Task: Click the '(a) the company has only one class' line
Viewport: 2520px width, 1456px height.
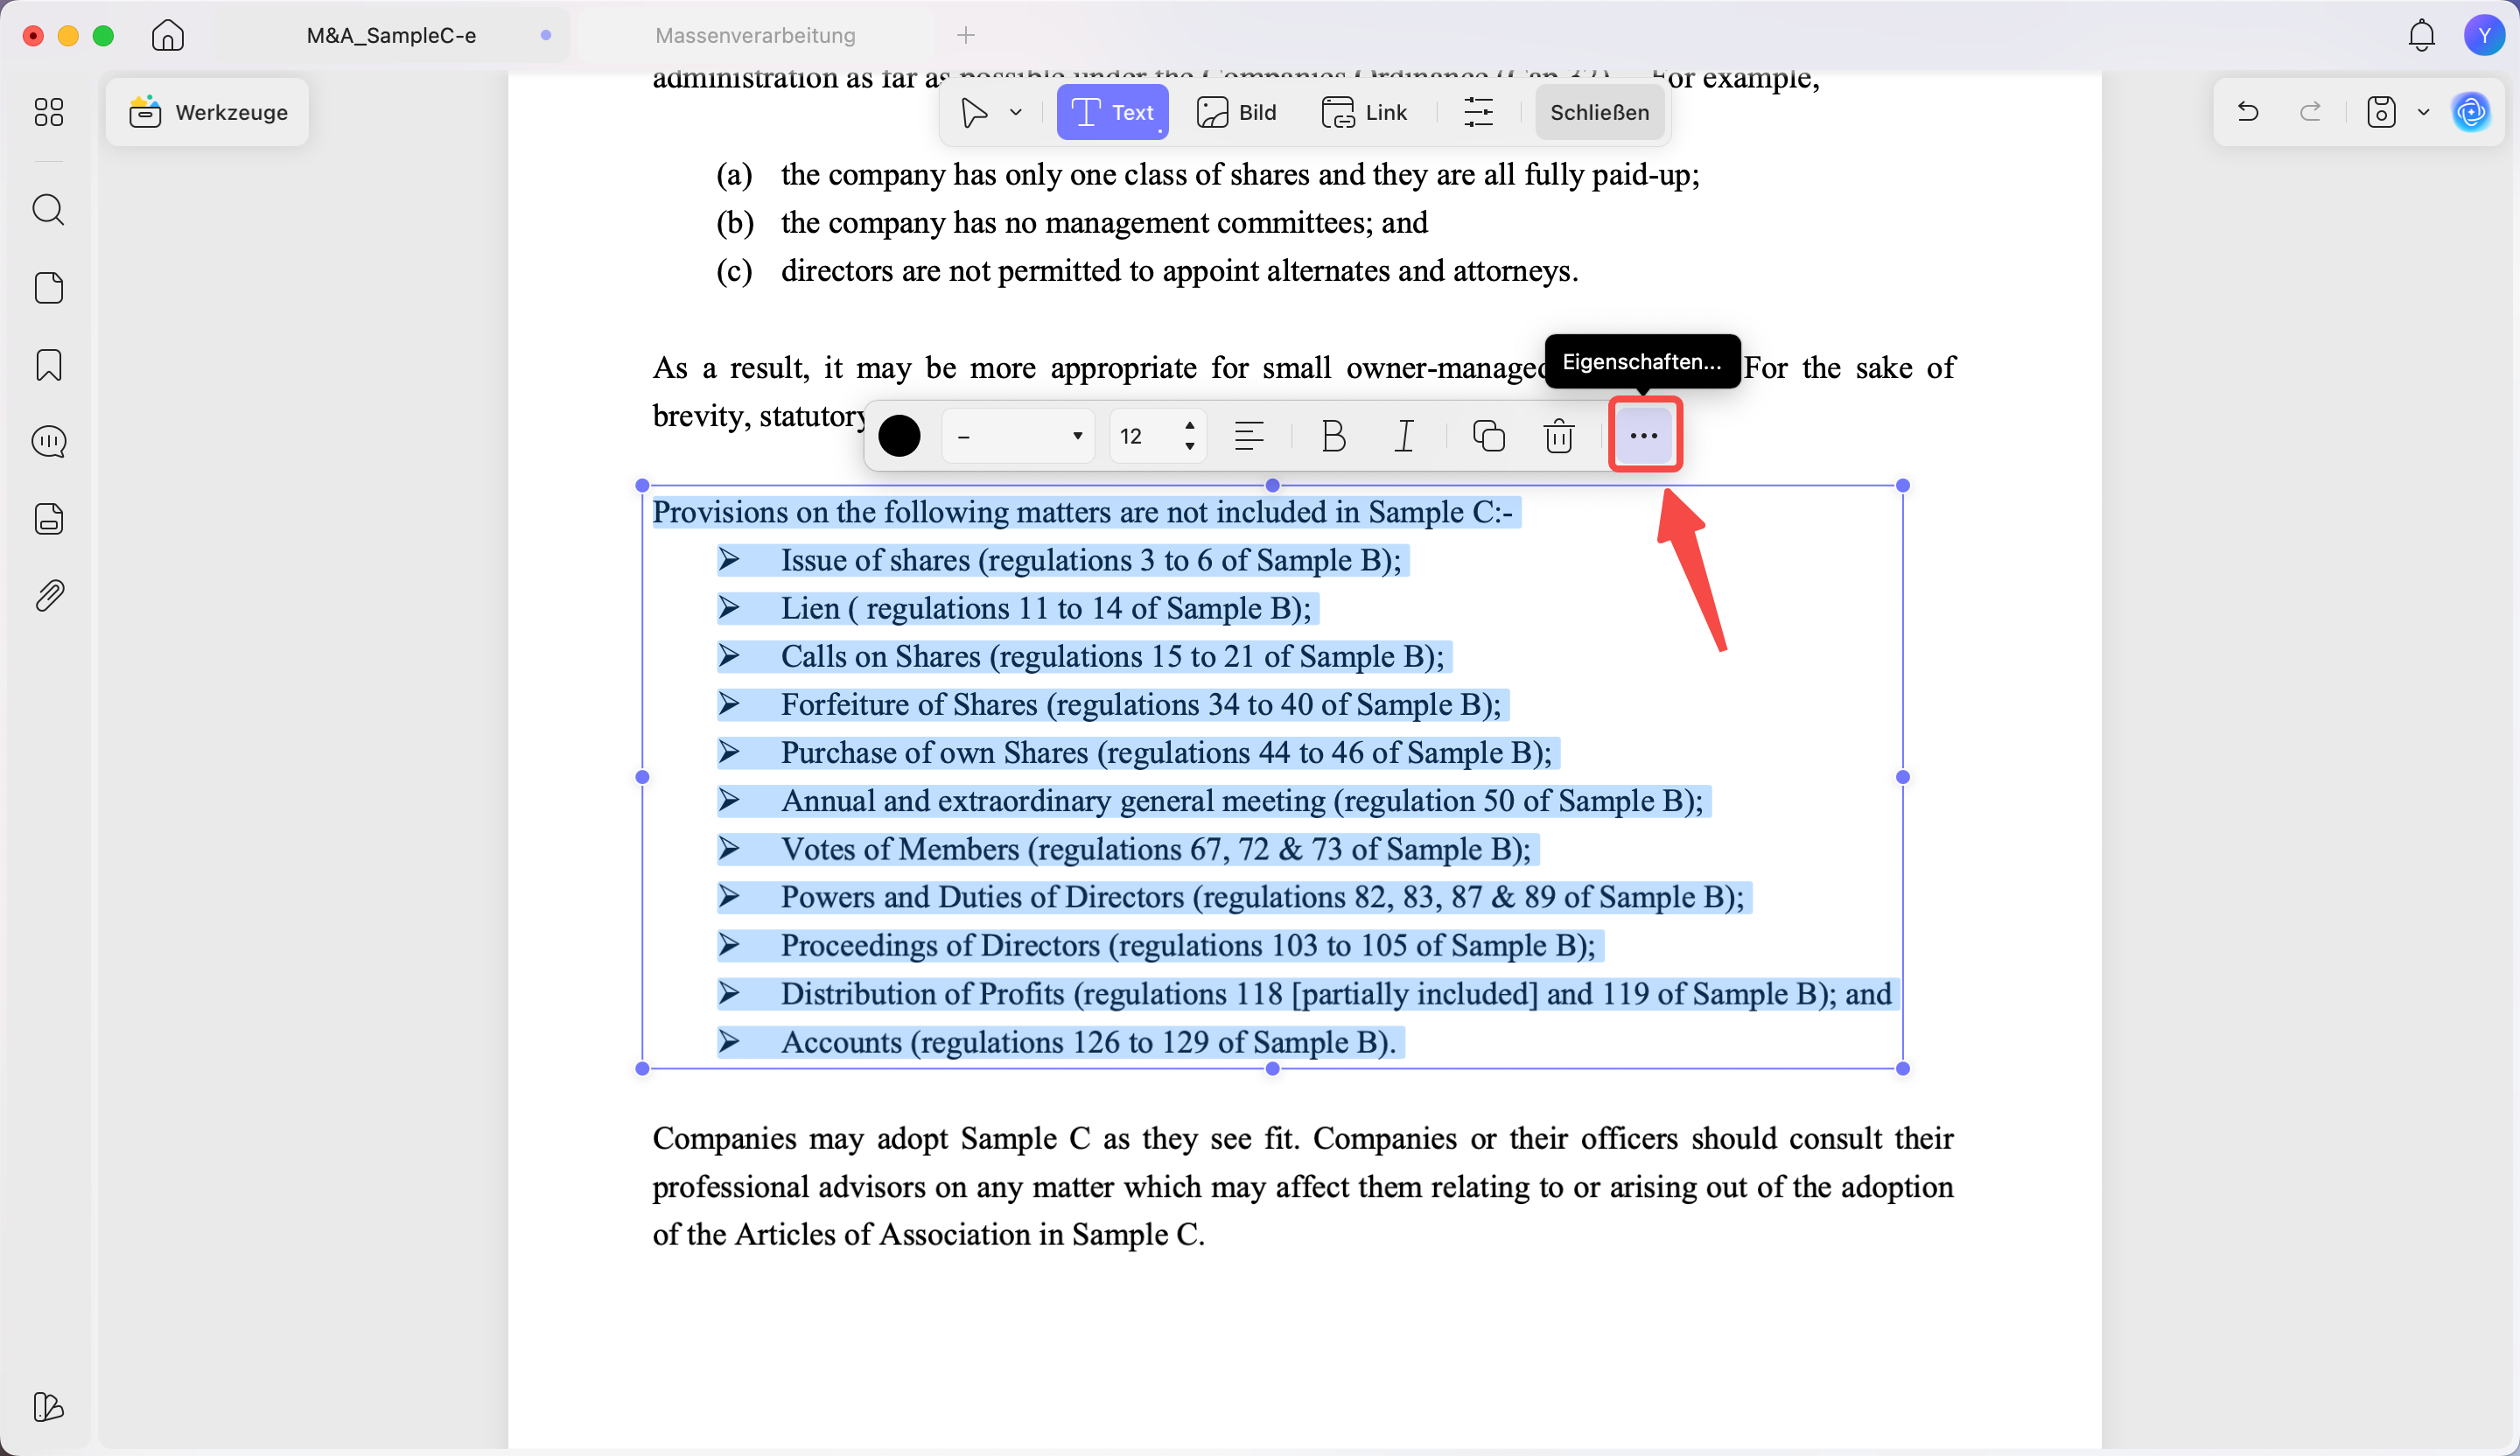Action: (x=1208, y=175)
